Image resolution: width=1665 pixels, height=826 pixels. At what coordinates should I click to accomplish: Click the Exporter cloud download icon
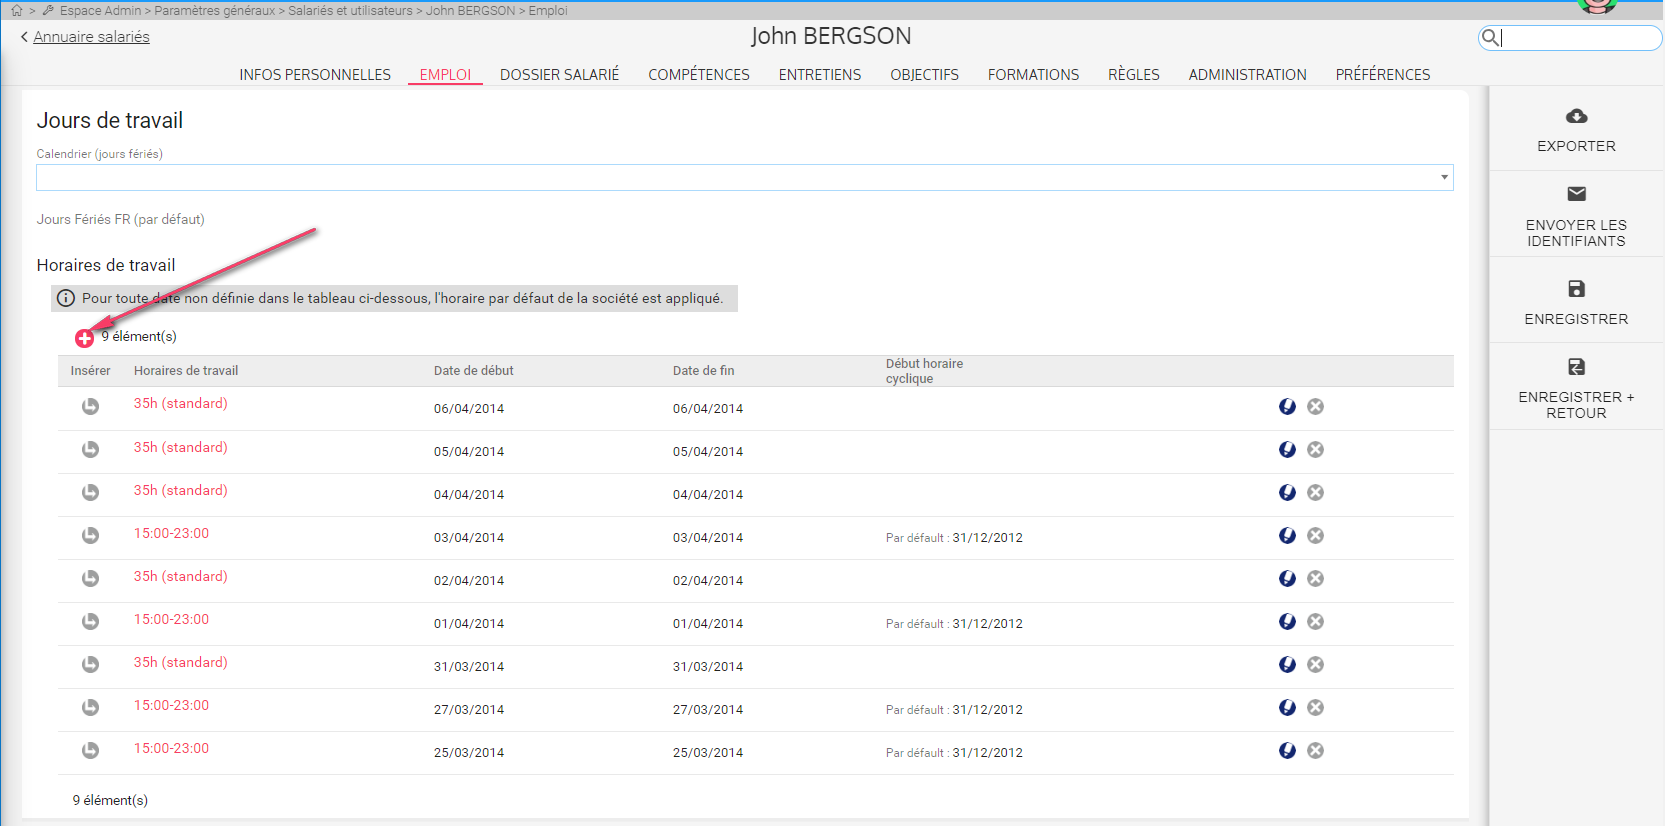coord(1577,116)
